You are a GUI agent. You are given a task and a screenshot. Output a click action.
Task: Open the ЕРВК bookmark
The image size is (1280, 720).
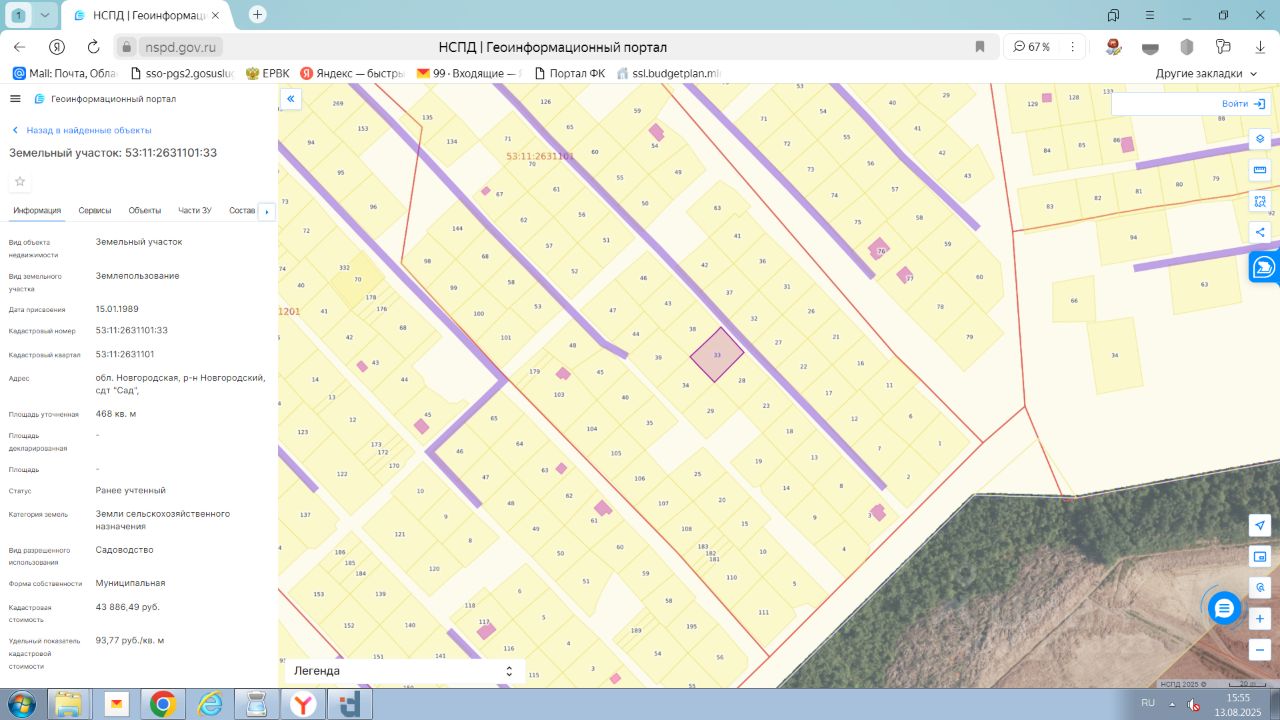[267, 73]
